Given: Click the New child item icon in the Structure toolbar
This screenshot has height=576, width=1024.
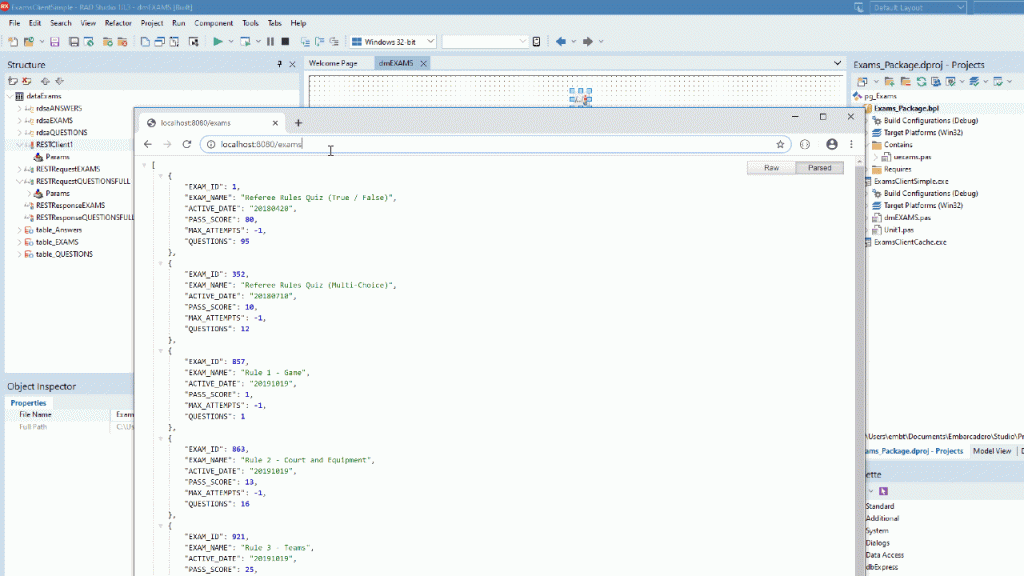Looking at the screenshot, I should pos(13,81).
